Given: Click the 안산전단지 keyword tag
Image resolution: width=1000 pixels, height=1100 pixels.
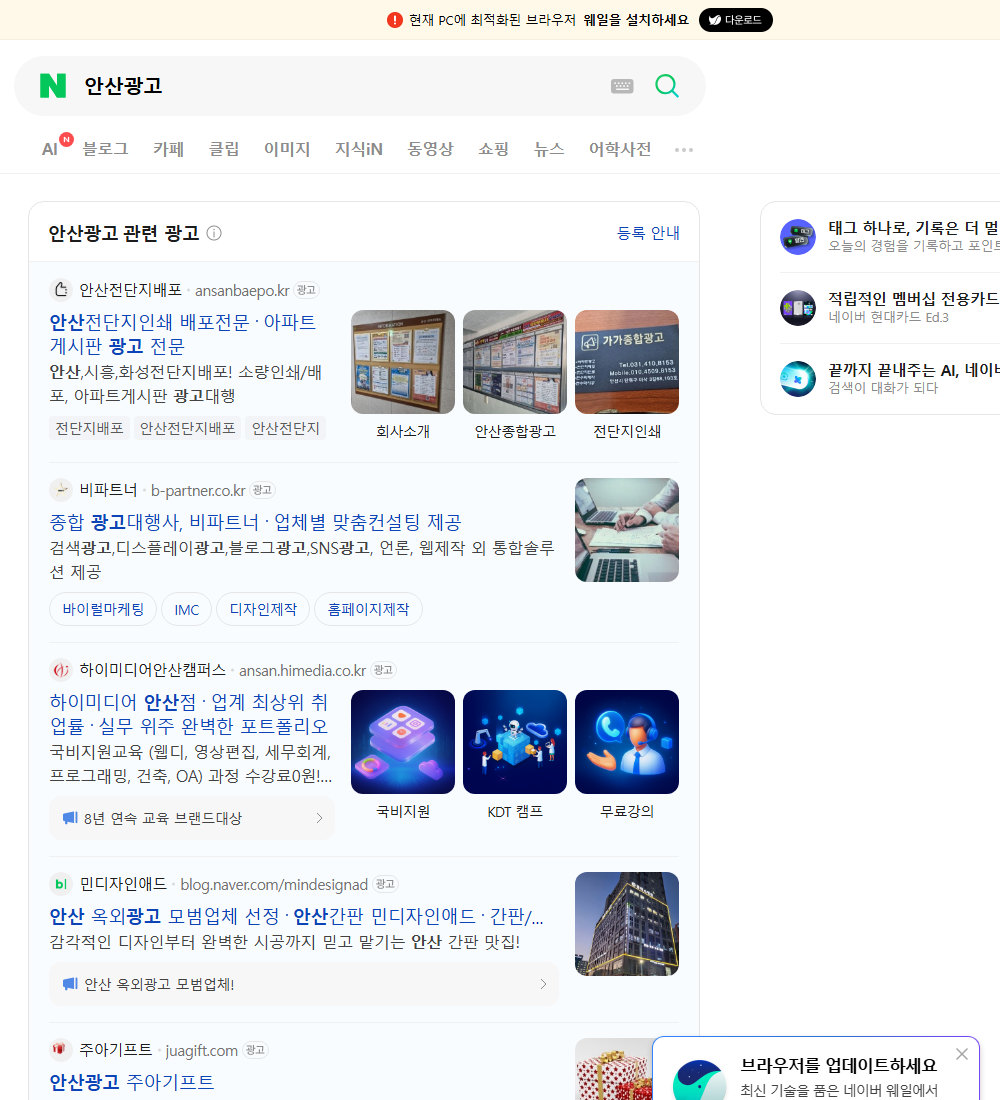Looking at the screenshot, I should coord(286,428).
